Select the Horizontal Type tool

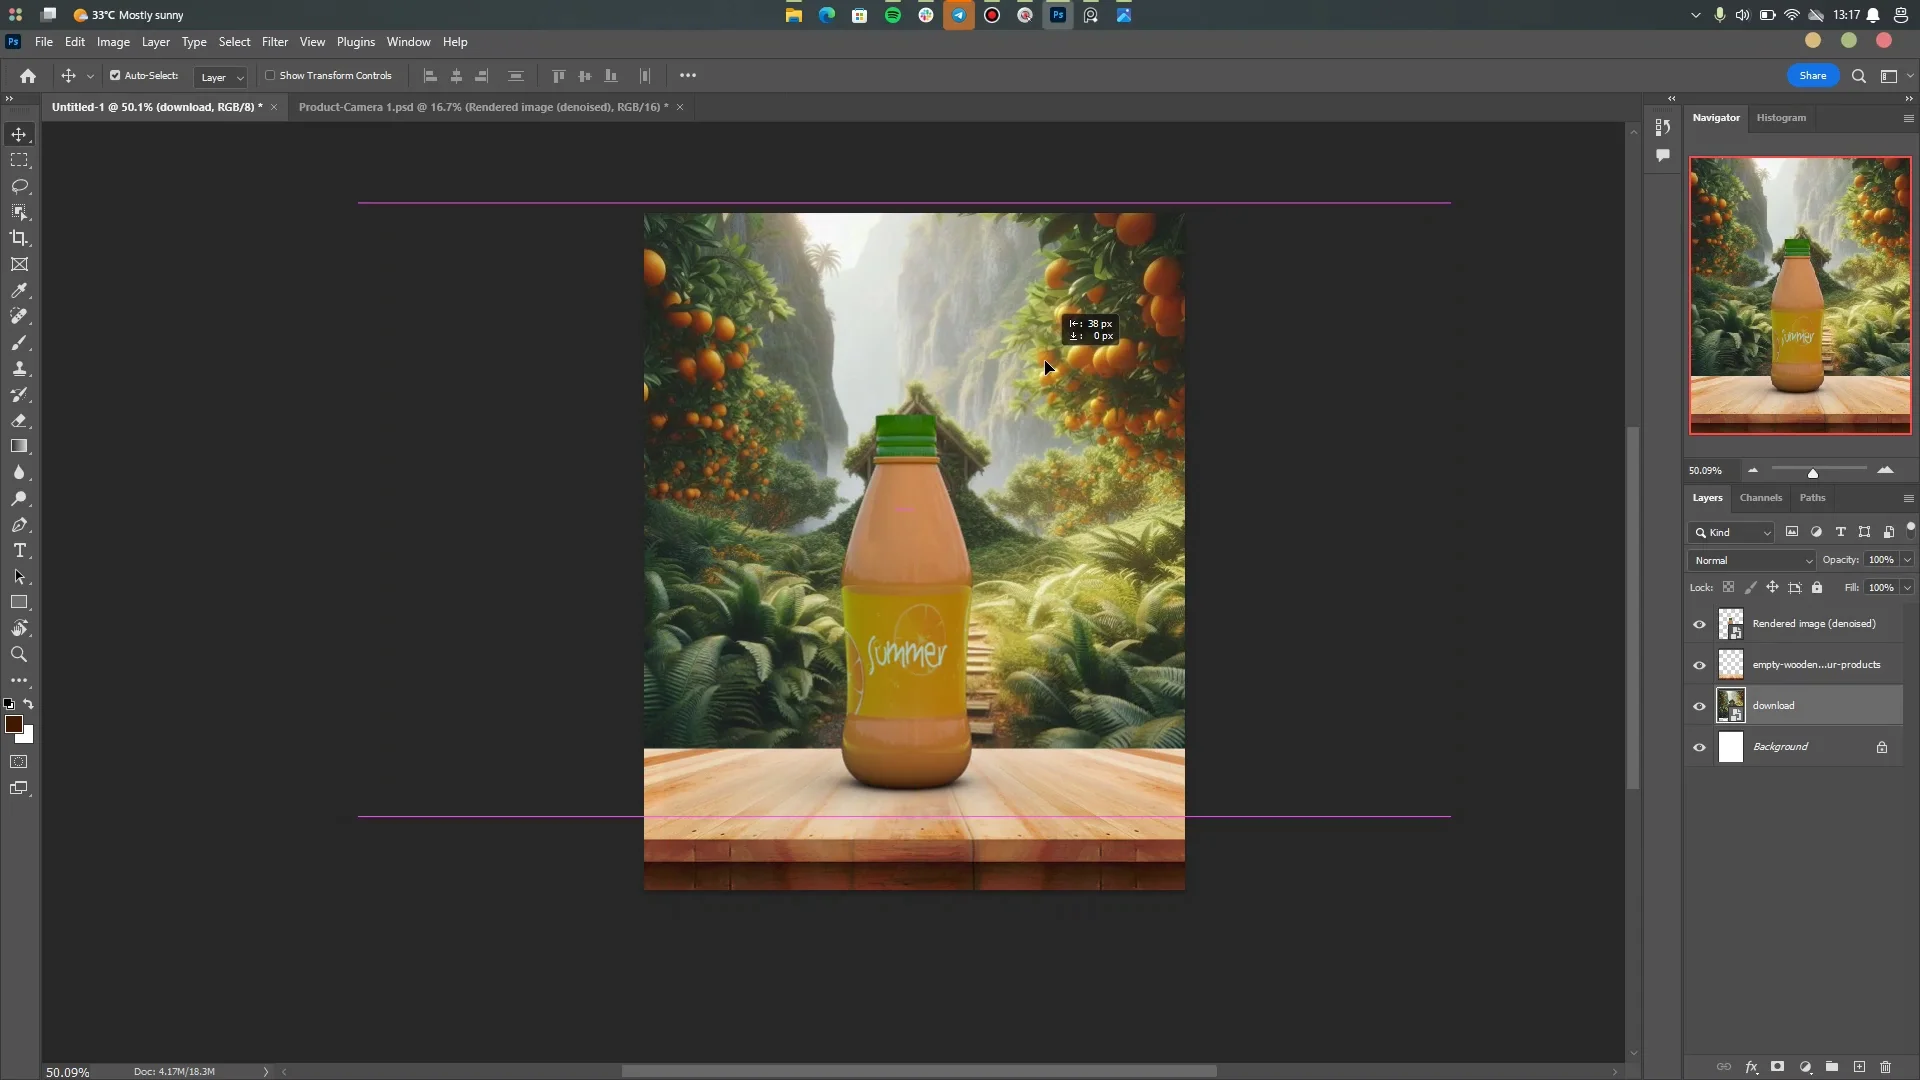pos(19,550)
